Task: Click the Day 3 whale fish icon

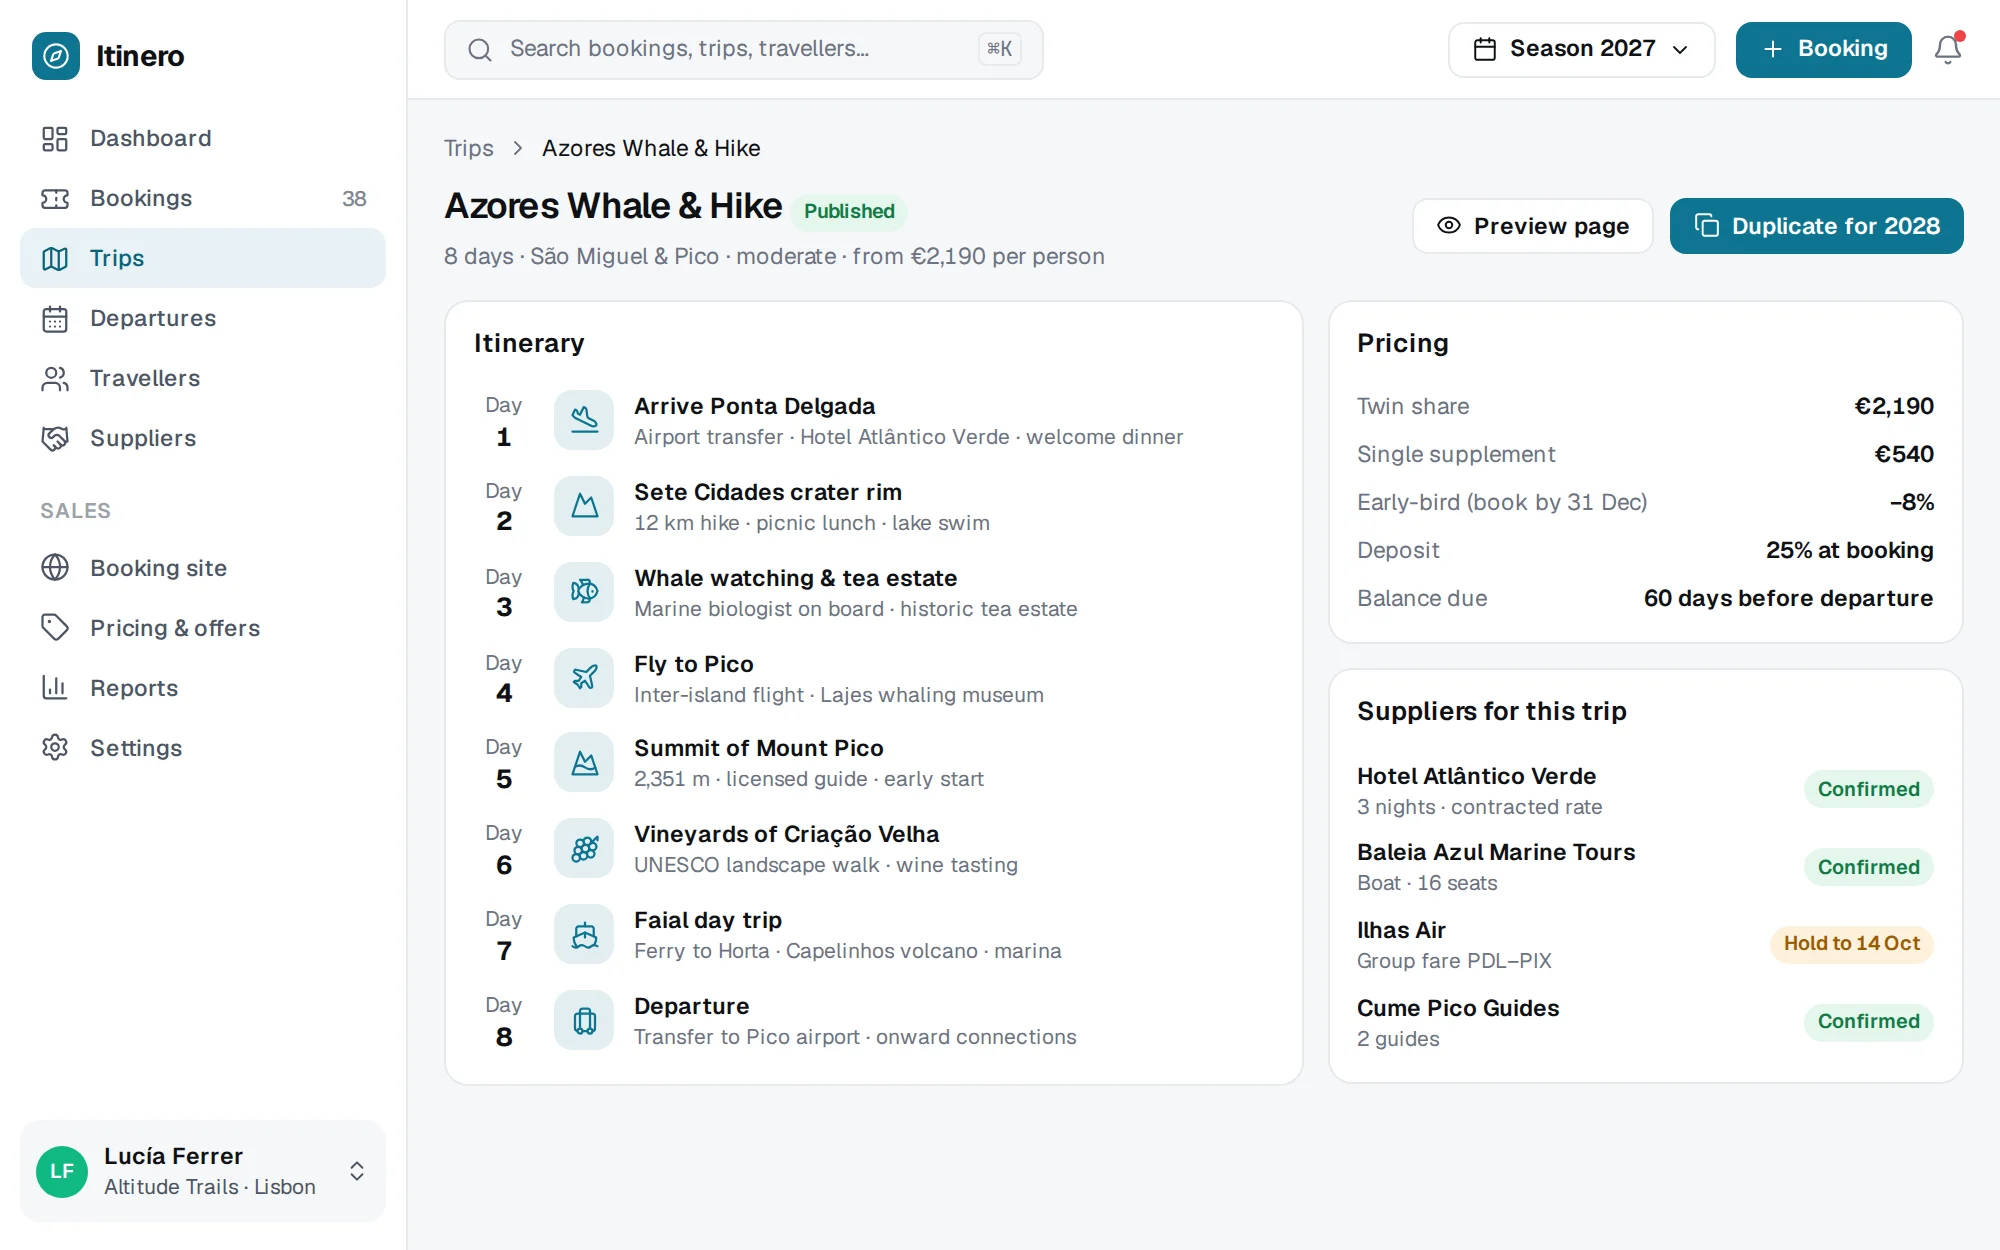Action: [584, 592]
